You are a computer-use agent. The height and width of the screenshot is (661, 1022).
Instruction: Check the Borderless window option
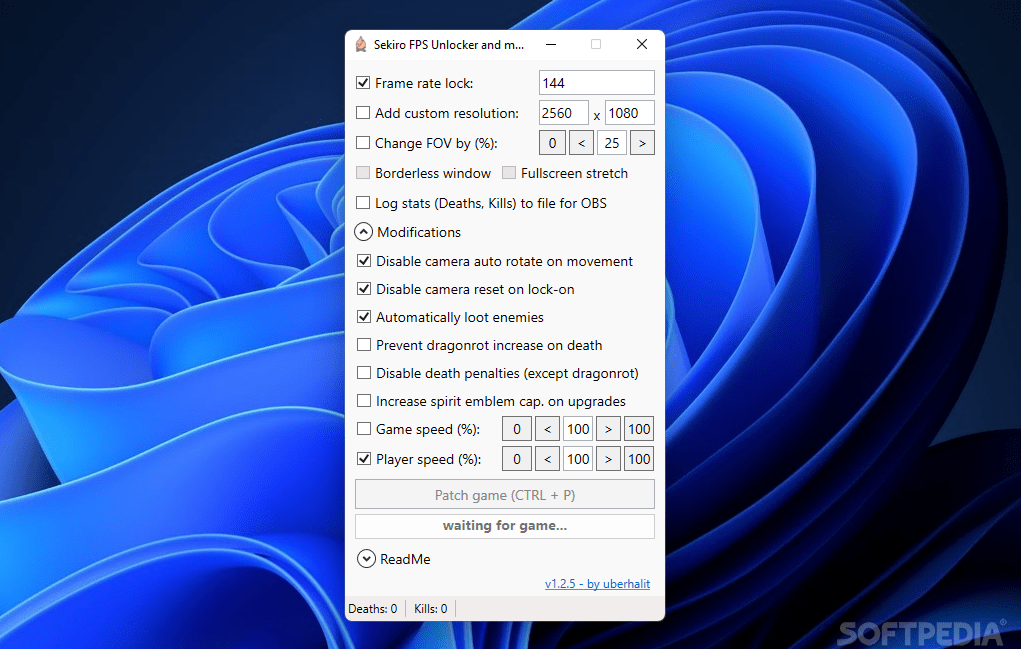coord(363,173)
